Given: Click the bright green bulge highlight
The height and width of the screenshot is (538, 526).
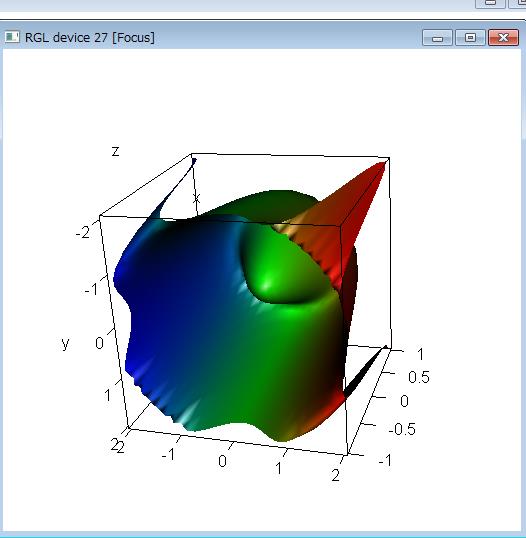Looking at the screenshot, I should (x=266, y=284).
